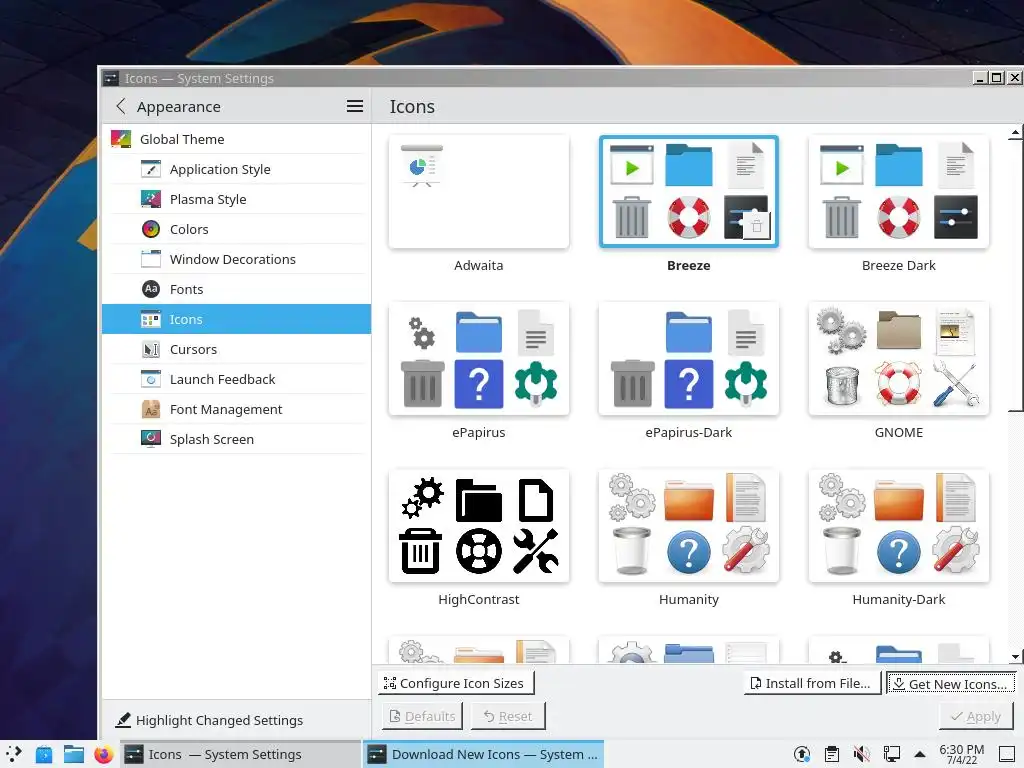The width and height of the screenshot is (1024, 768).
Task: Click the Splash Screen icon
Action: click(x=151, y=439)
